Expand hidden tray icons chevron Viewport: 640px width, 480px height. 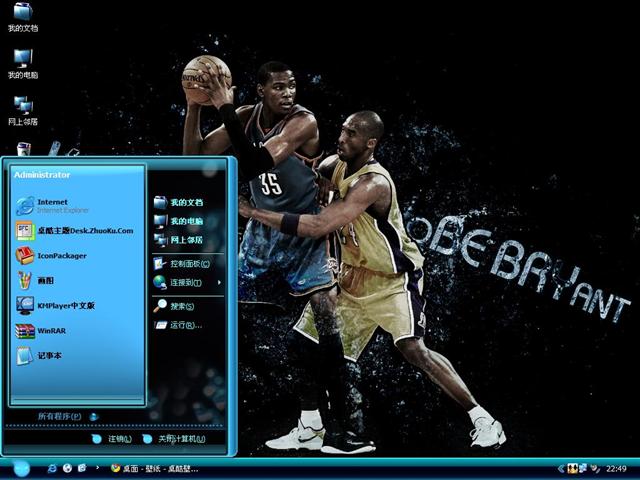(562, 469)
